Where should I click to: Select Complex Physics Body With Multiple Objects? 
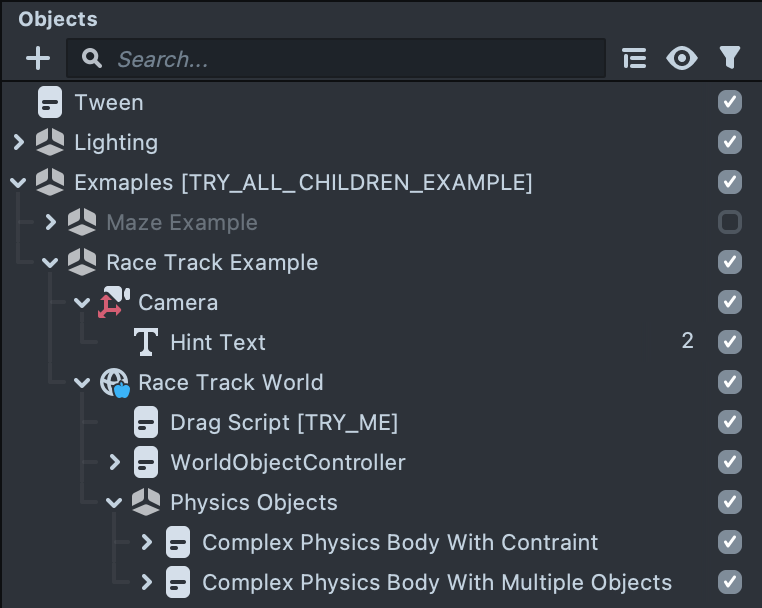[x=437, y=582]
